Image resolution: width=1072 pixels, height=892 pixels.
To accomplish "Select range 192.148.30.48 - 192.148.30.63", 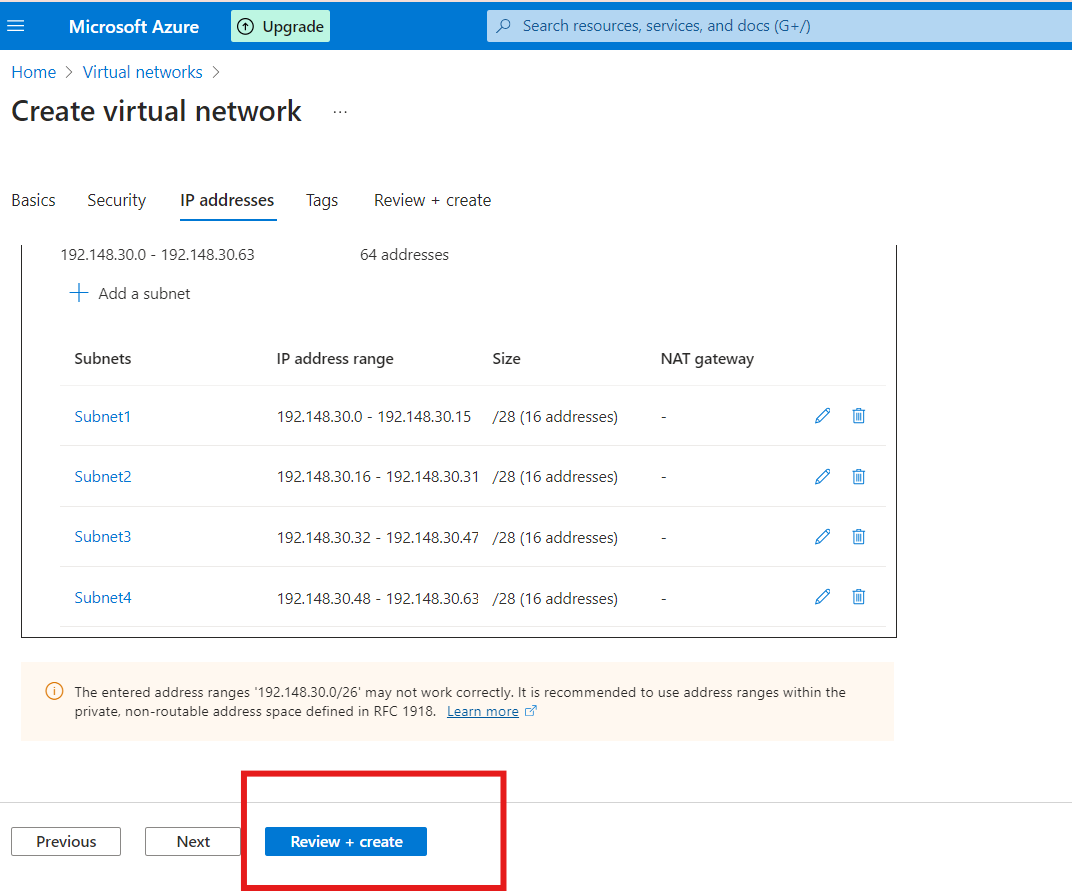I will 378,599.
